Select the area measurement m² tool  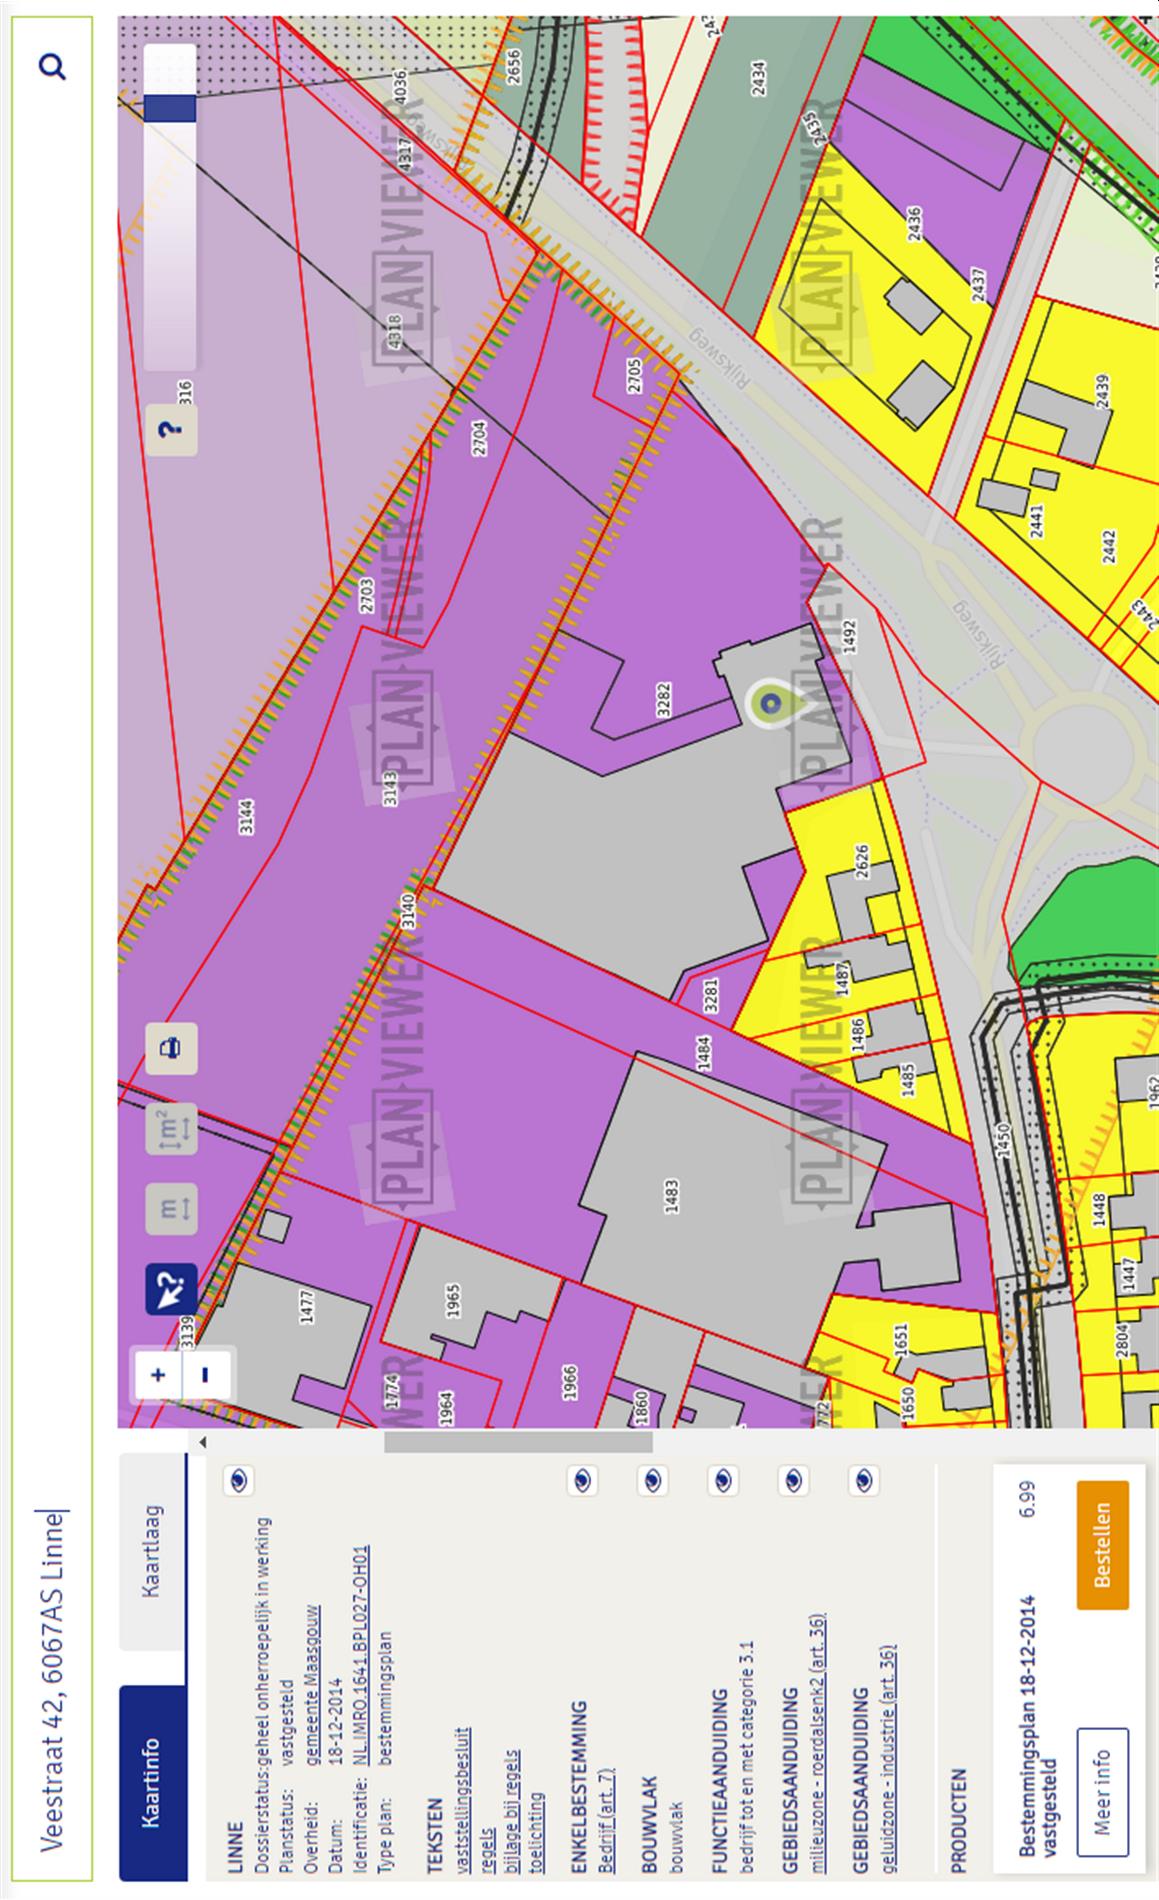point(171,1129)
